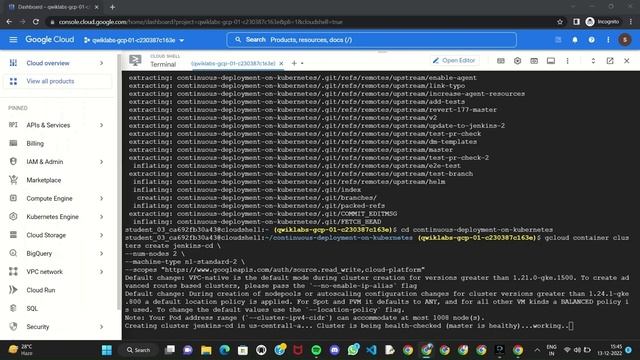Close the qwiklabs Cloud Shell session tab
The height and width of the screenshot is (360, 640).
(x=281, y=63)
